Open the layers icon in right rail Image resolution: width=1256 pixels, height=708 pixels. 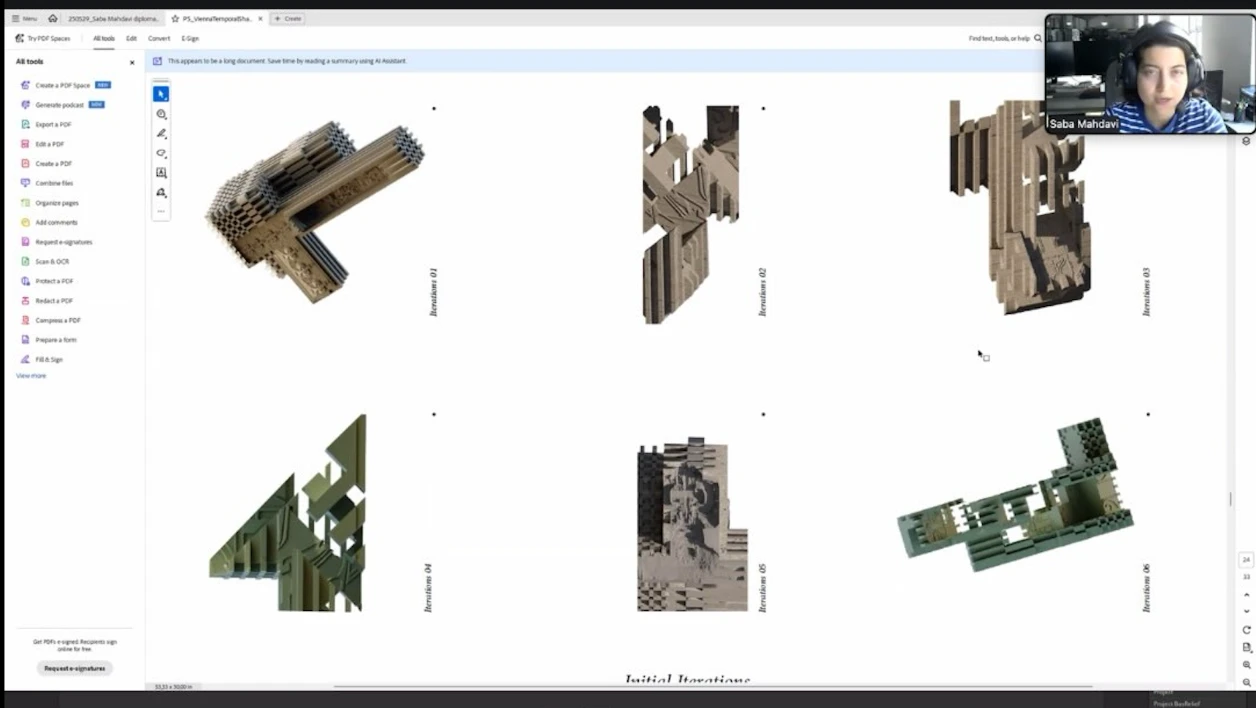pyautogui.click(x=1246, y=141)
